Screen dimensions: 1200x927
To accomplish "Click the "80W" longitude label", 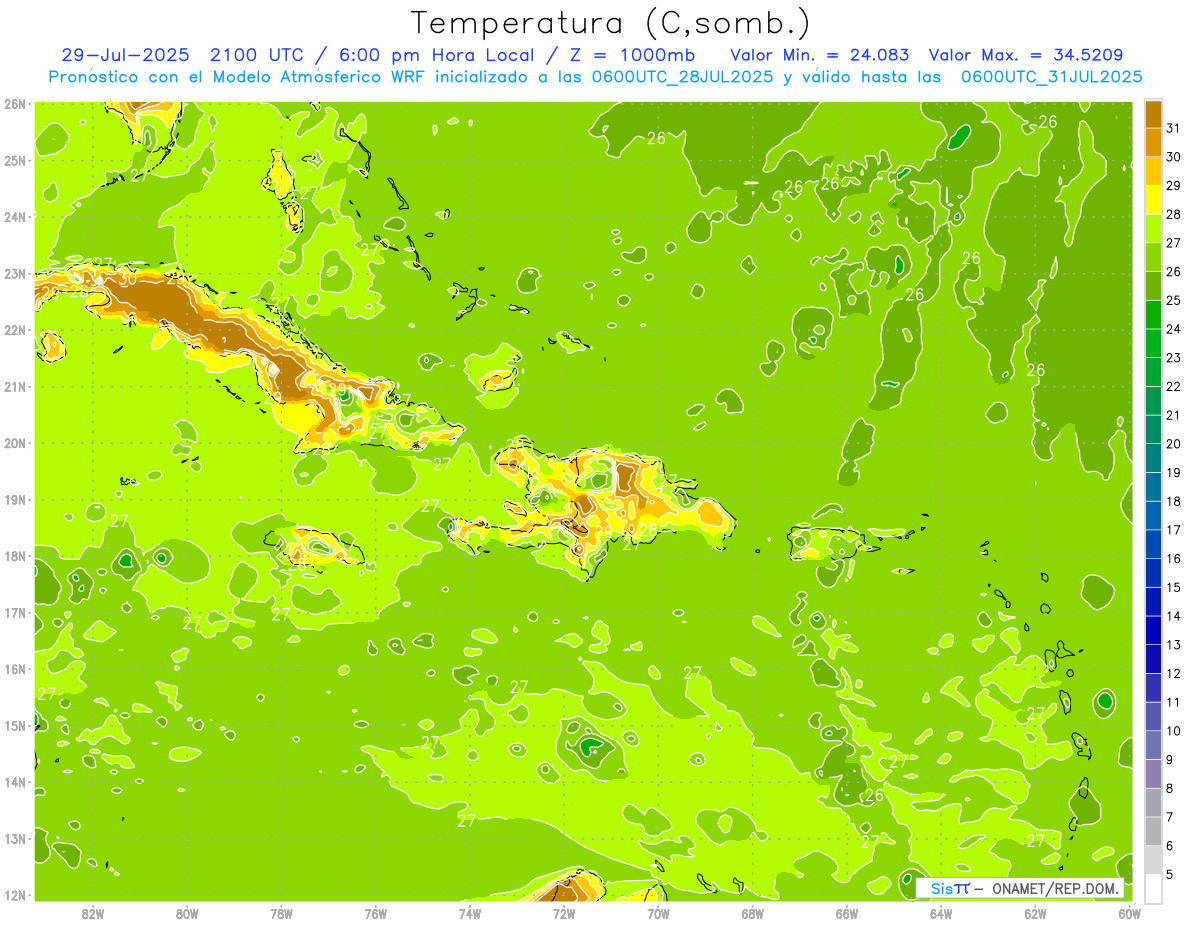I will click(x=187, y=914).
